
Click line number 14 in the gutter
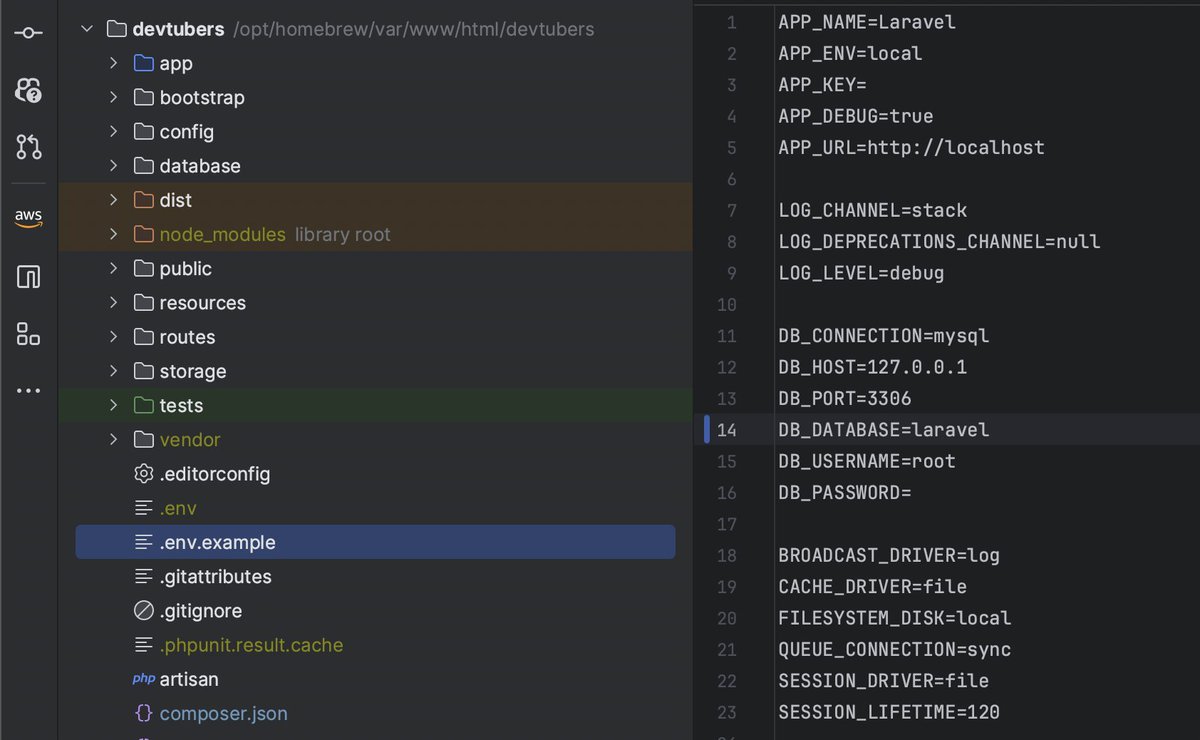click(727, 430)
